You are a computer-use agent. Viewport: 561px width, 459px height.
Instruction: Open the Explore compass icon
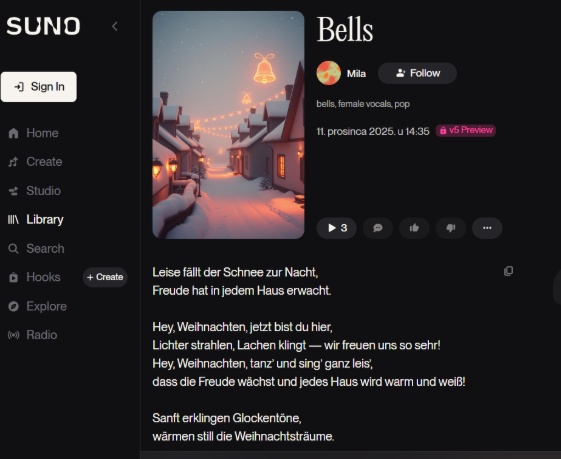coord(13,306)
